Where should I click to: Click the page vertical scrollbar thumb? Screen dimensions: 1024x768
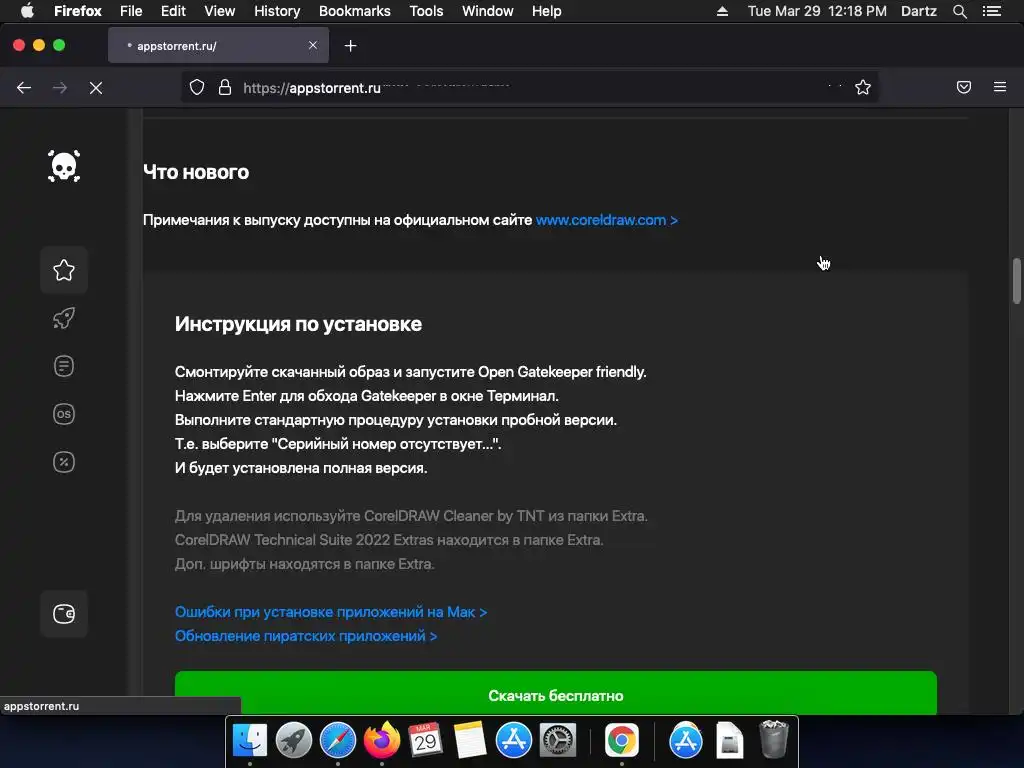click(1016, 281)
